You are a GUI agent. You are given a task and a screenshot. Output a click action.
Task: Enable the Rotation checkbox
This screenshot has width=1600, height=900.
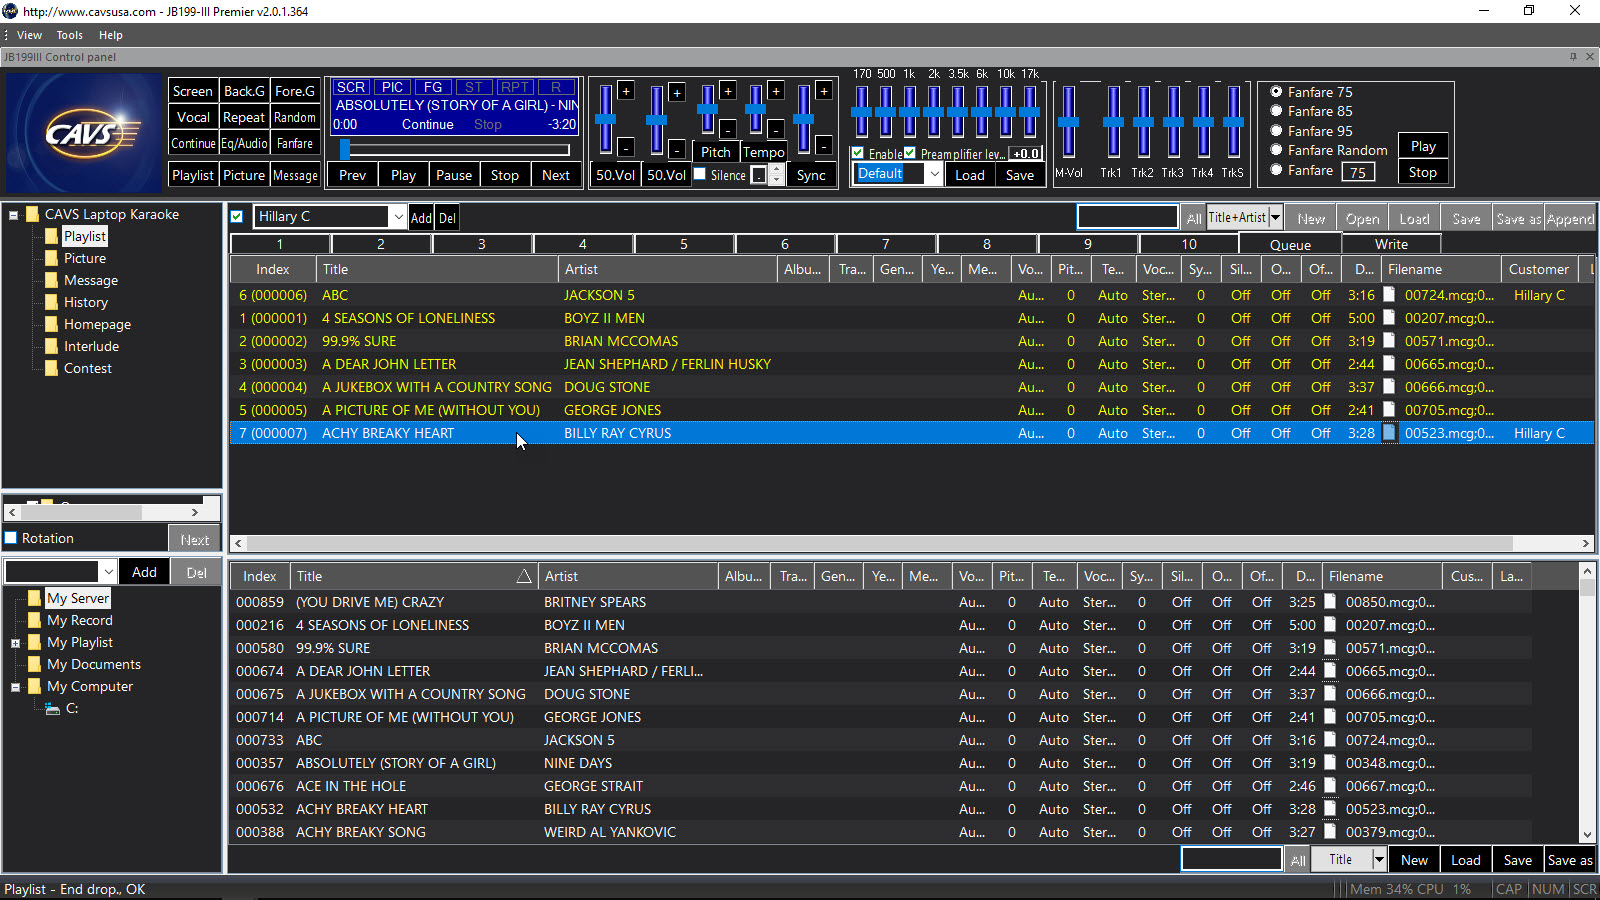[x=11, y=538]
